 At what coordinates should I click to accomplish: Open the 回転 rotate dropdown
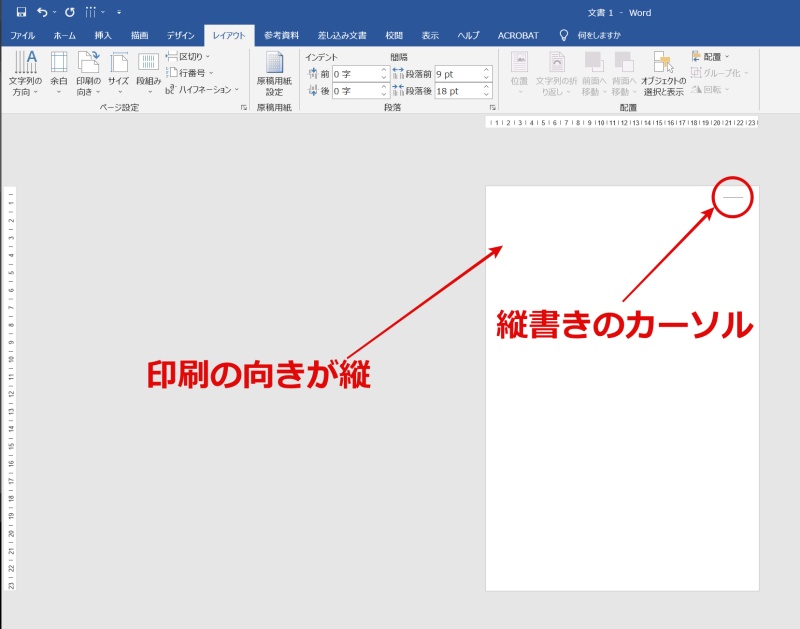711,90
